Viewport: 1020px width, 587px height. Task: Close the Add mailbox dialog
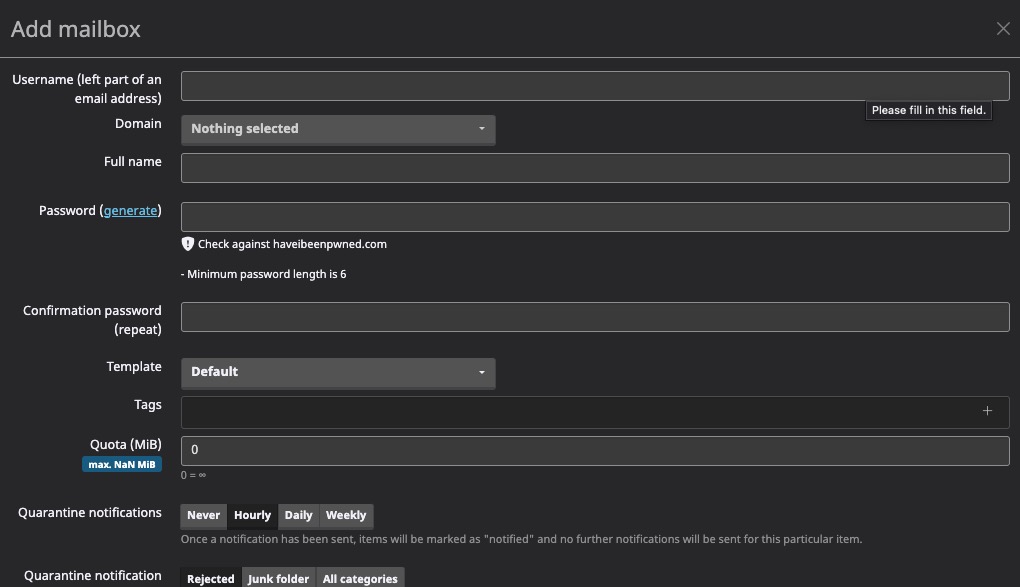tap(1003, 28)
